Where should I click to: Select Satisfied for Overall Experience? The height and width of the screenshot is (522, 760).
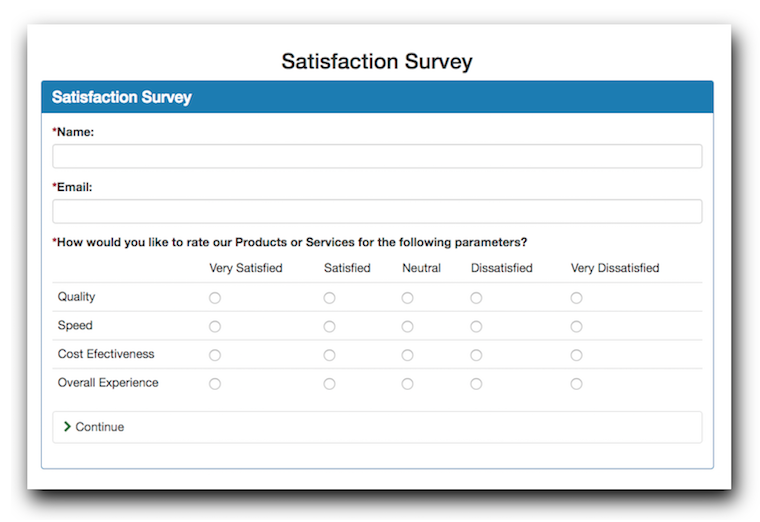pos(330,384)
